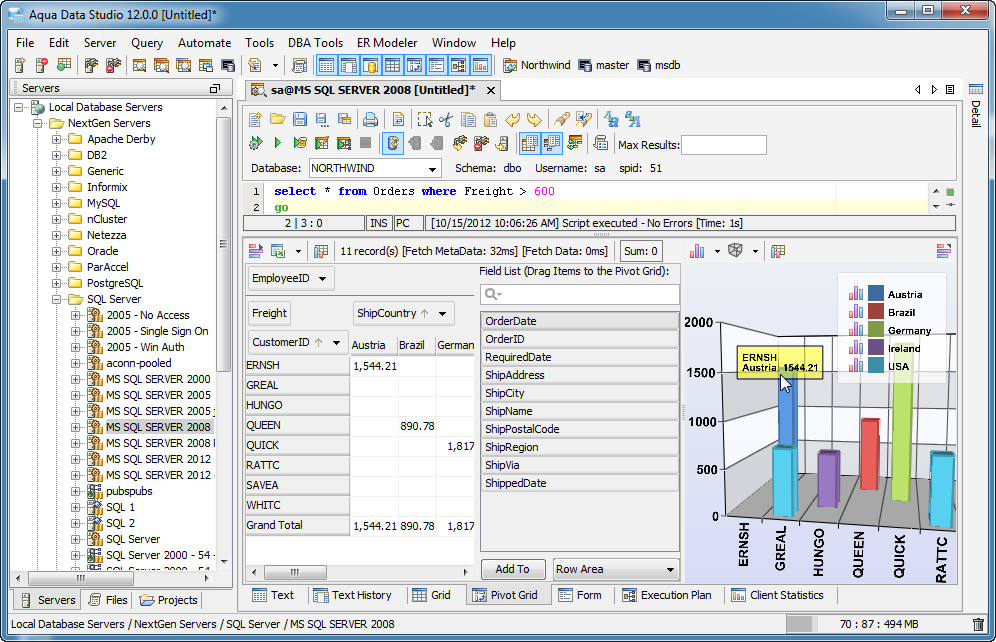
Task: Click the 3D cube chart icon
Action: pos(735,251)
